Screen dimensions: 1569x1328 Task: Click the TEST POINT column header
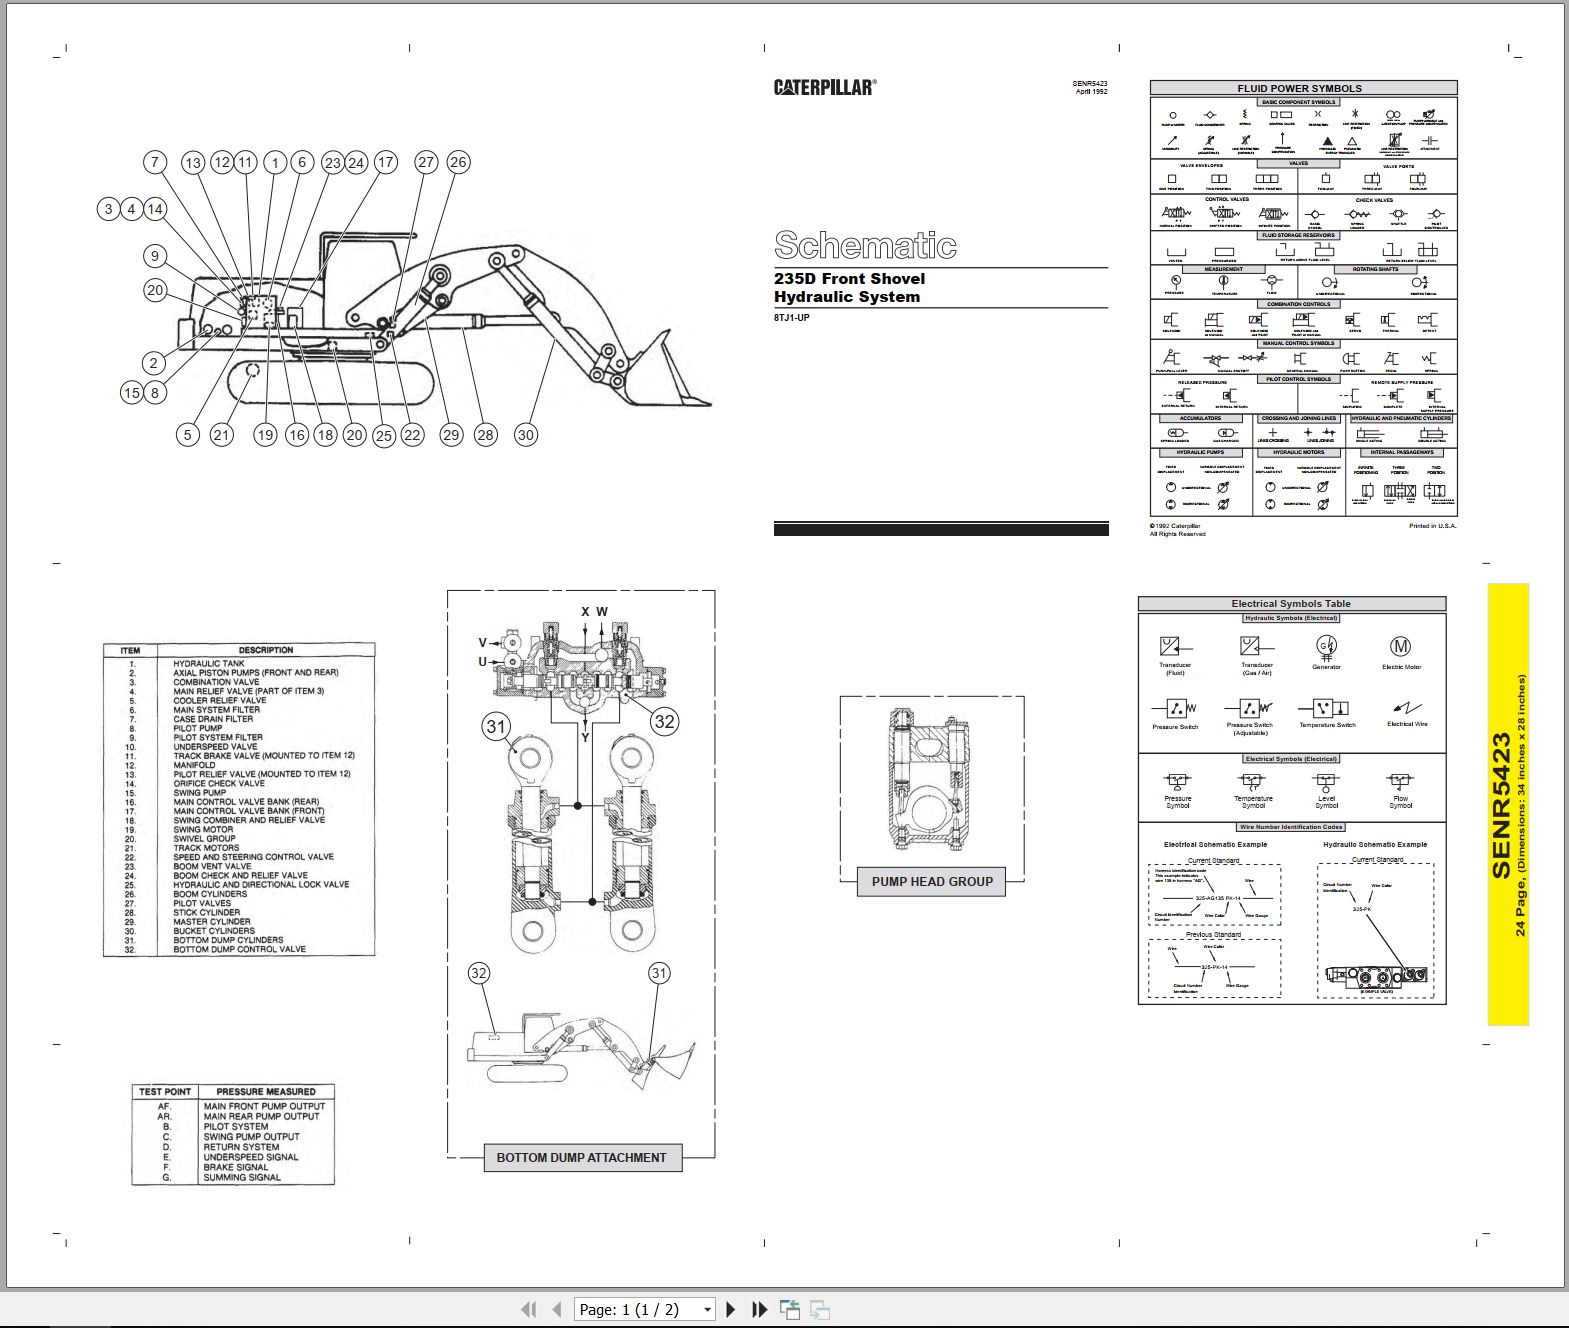tap(165, 1092)
